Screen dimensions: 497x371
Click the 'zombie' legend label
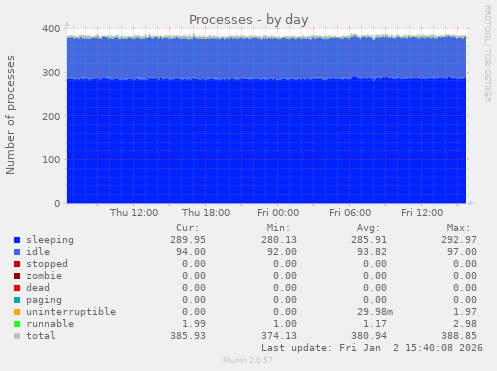[44, 276]
